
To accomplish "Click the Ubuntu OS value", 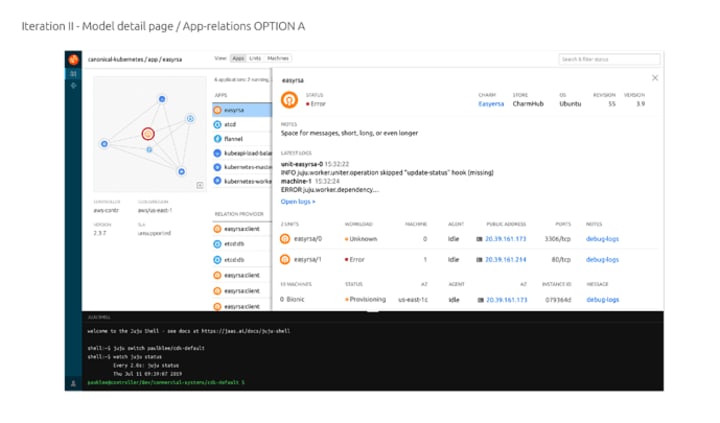I will pos(570,104).
